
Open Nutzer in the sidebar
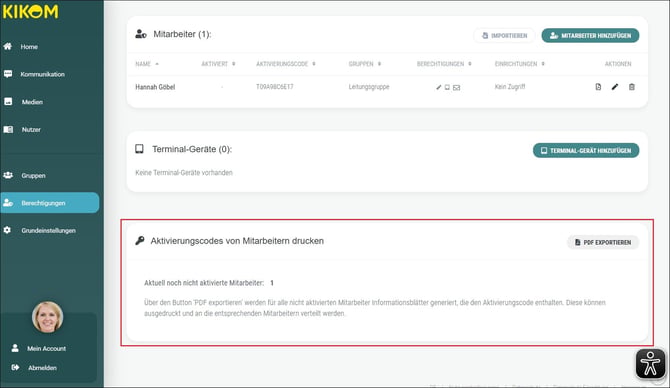click(x=31, y=129)
